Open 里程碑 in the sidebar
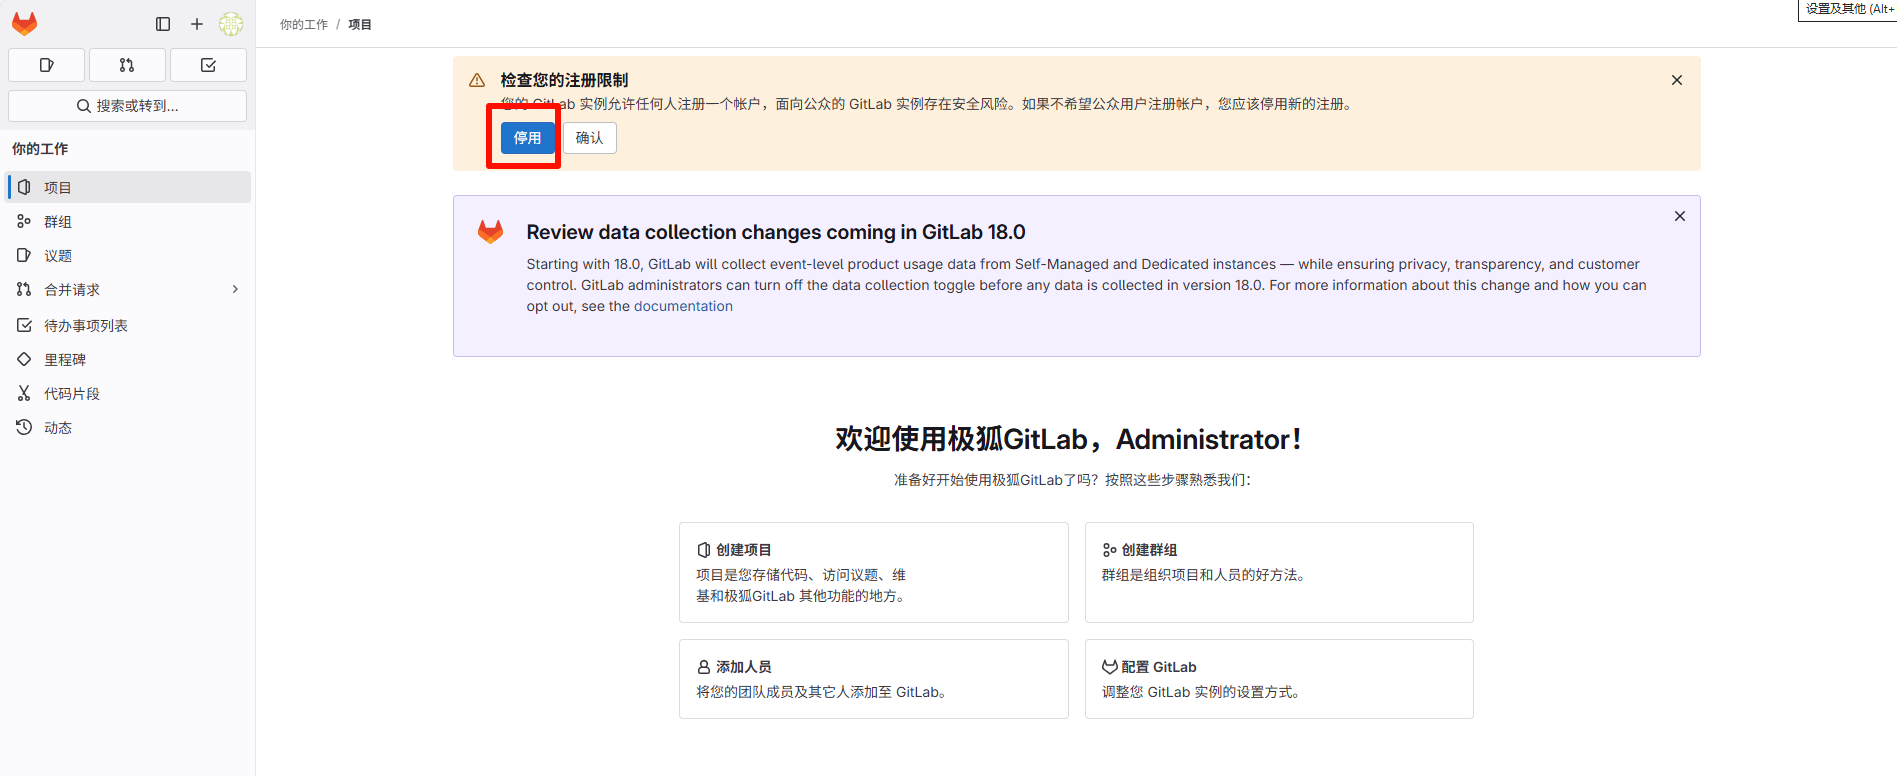1897x776 pixels. pos(129,359)
